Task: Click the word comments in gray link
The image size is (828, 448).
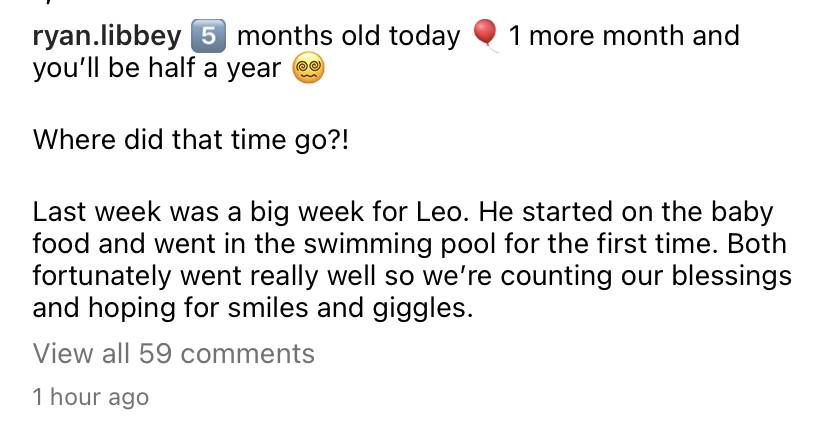Action: click(x=248, y=354)
